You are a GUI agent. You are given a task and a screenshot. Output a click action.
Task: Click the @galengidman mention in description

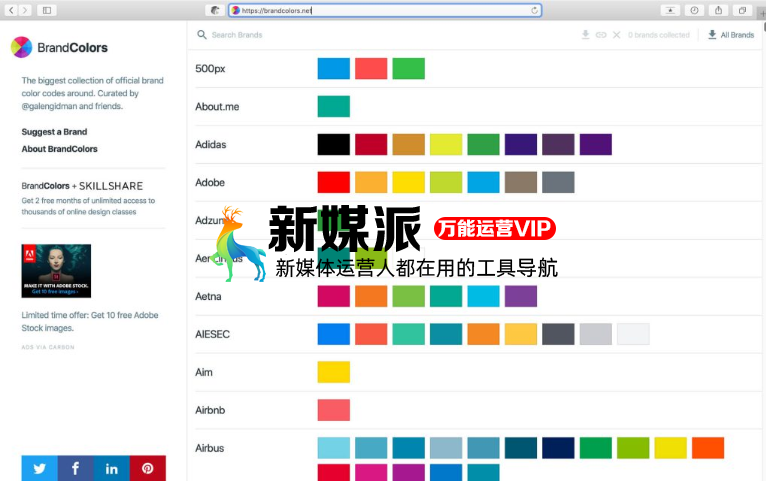click(49, 106)
